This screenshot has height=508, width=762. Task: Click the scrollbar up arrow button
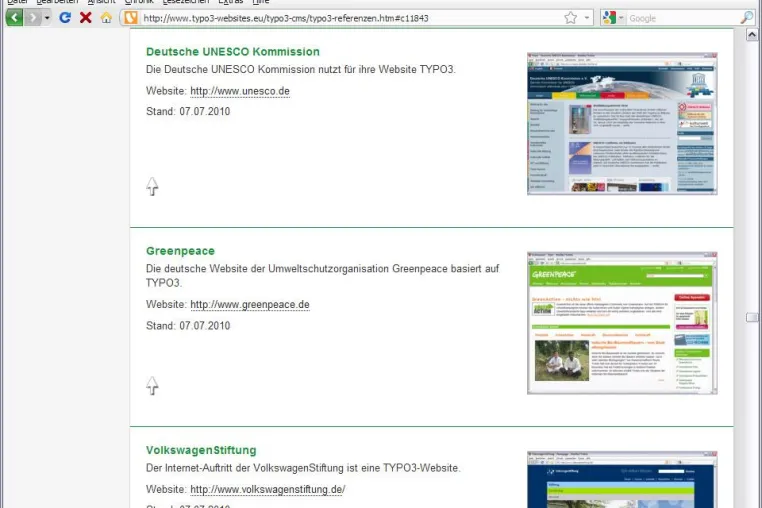pyautogui.click(x=752, y=35)
